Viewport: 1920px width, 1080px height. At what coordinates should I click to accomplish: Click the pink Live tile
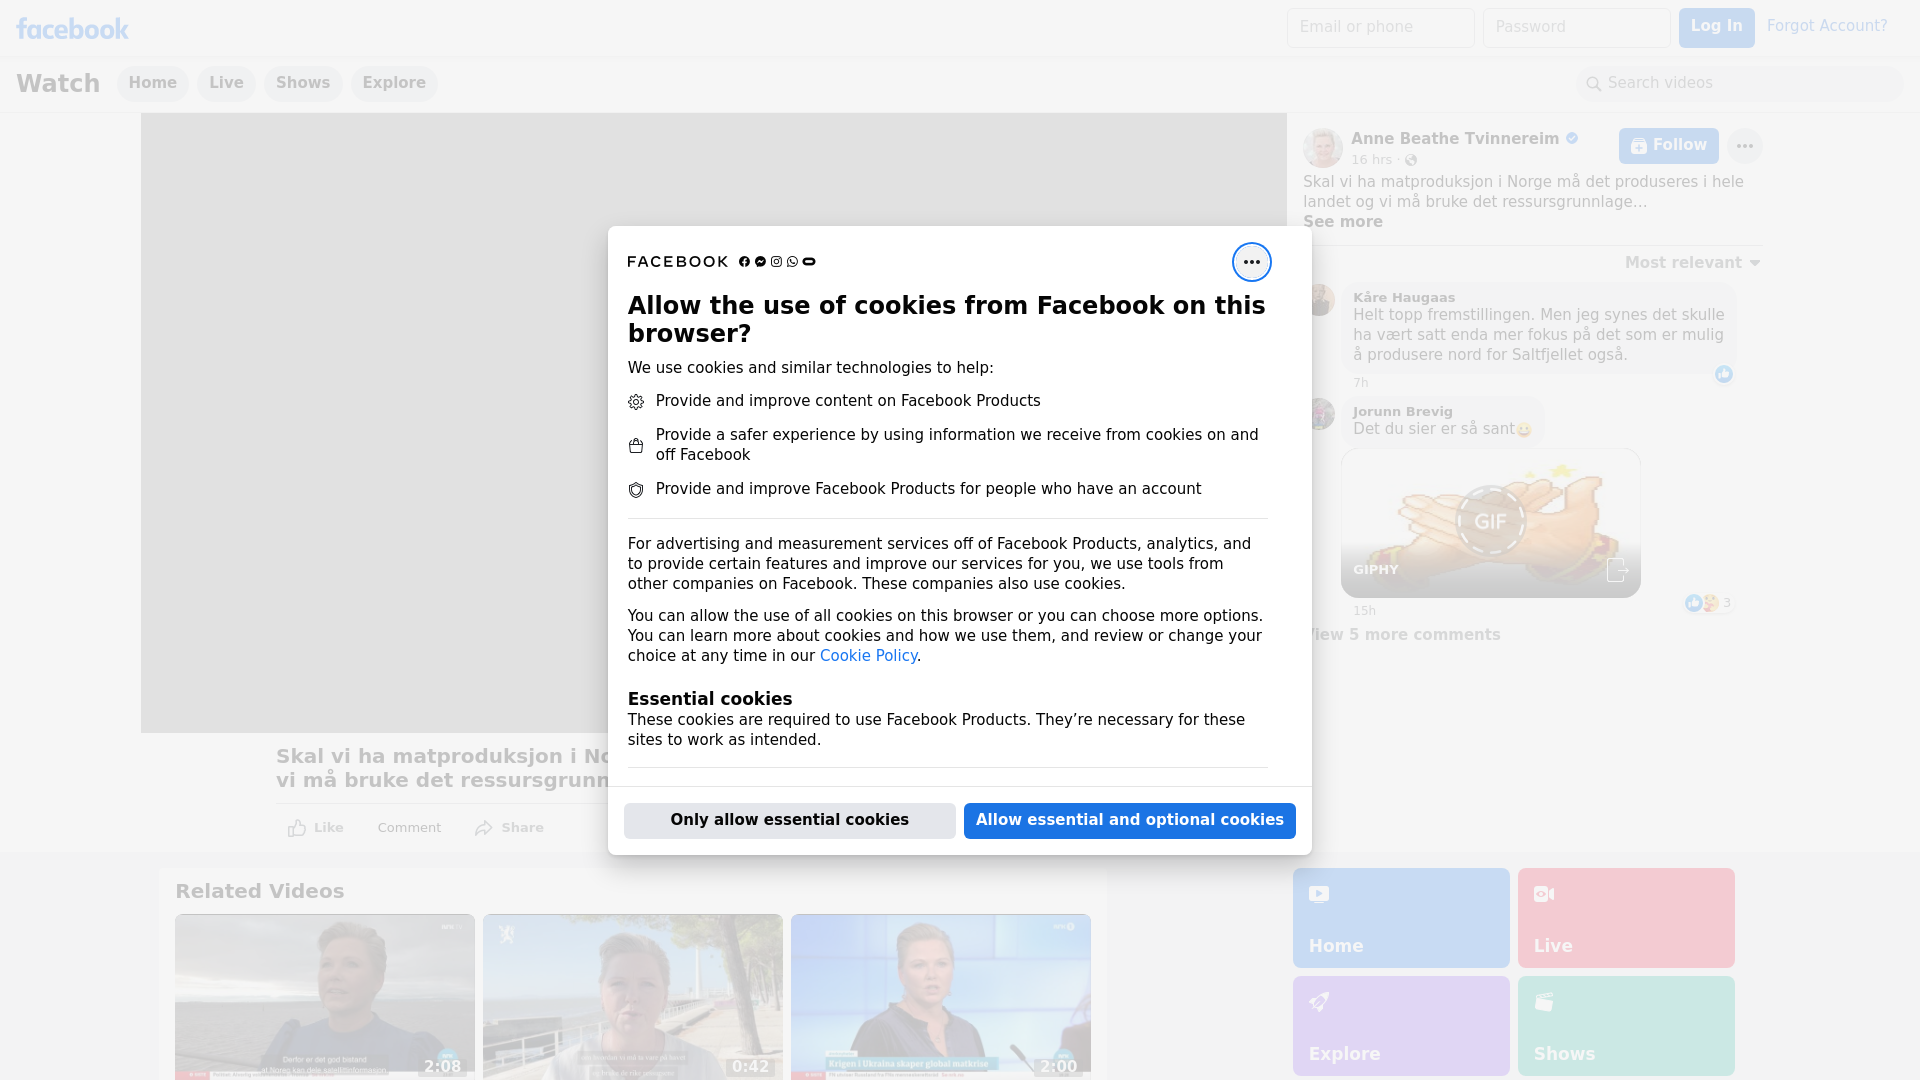(1626, 918)
